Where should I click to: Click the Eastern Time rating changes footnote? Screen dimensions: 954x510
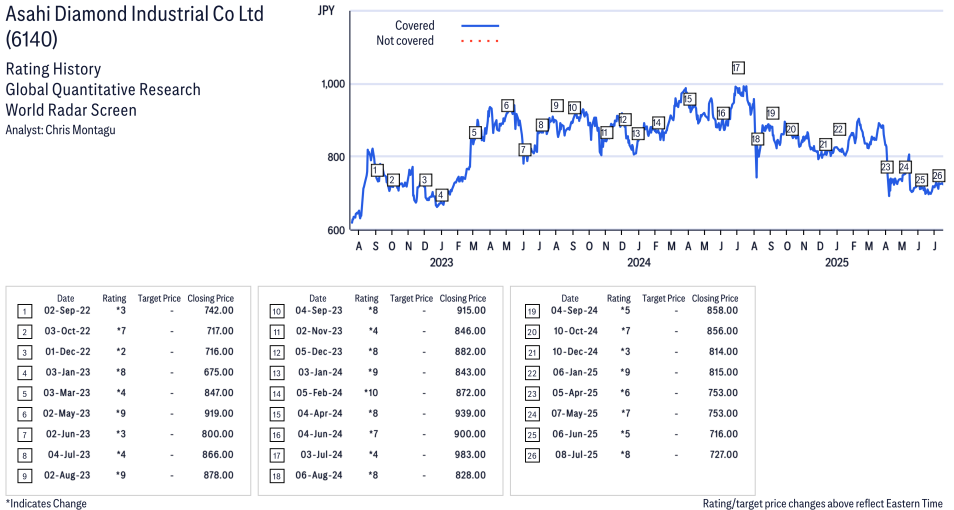click(x=823, y=503)
